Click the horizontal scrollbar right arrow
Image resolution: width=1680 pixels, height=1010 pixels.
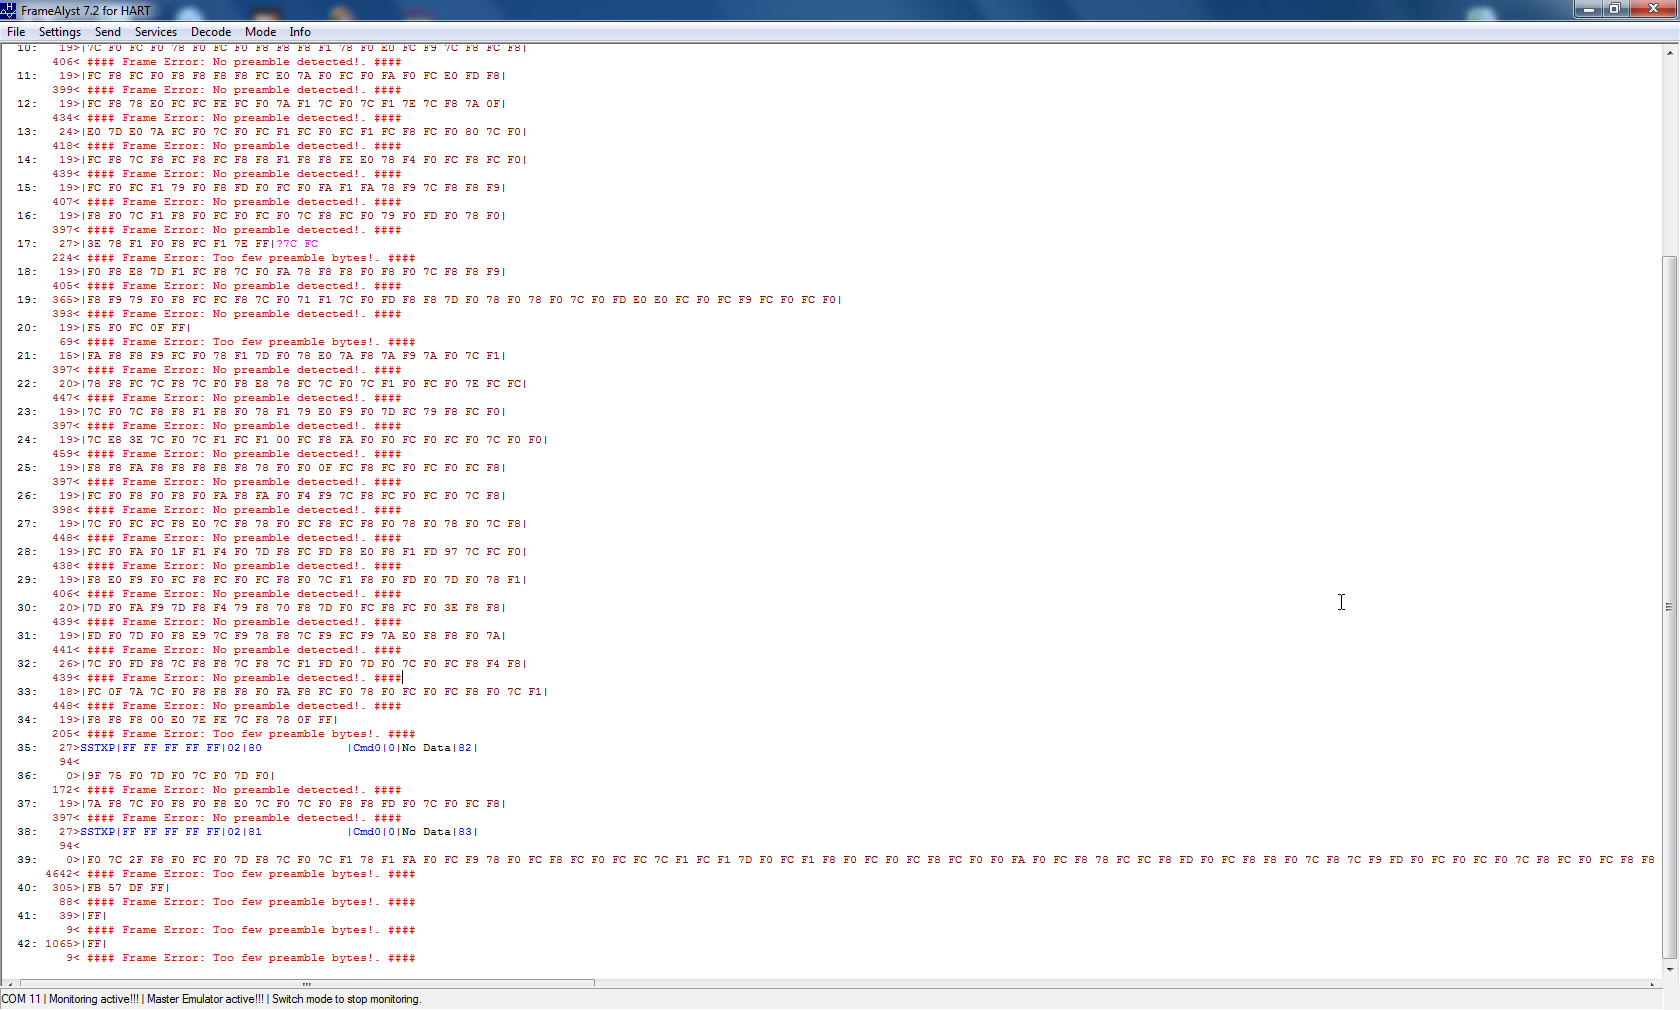(1652, 983)
